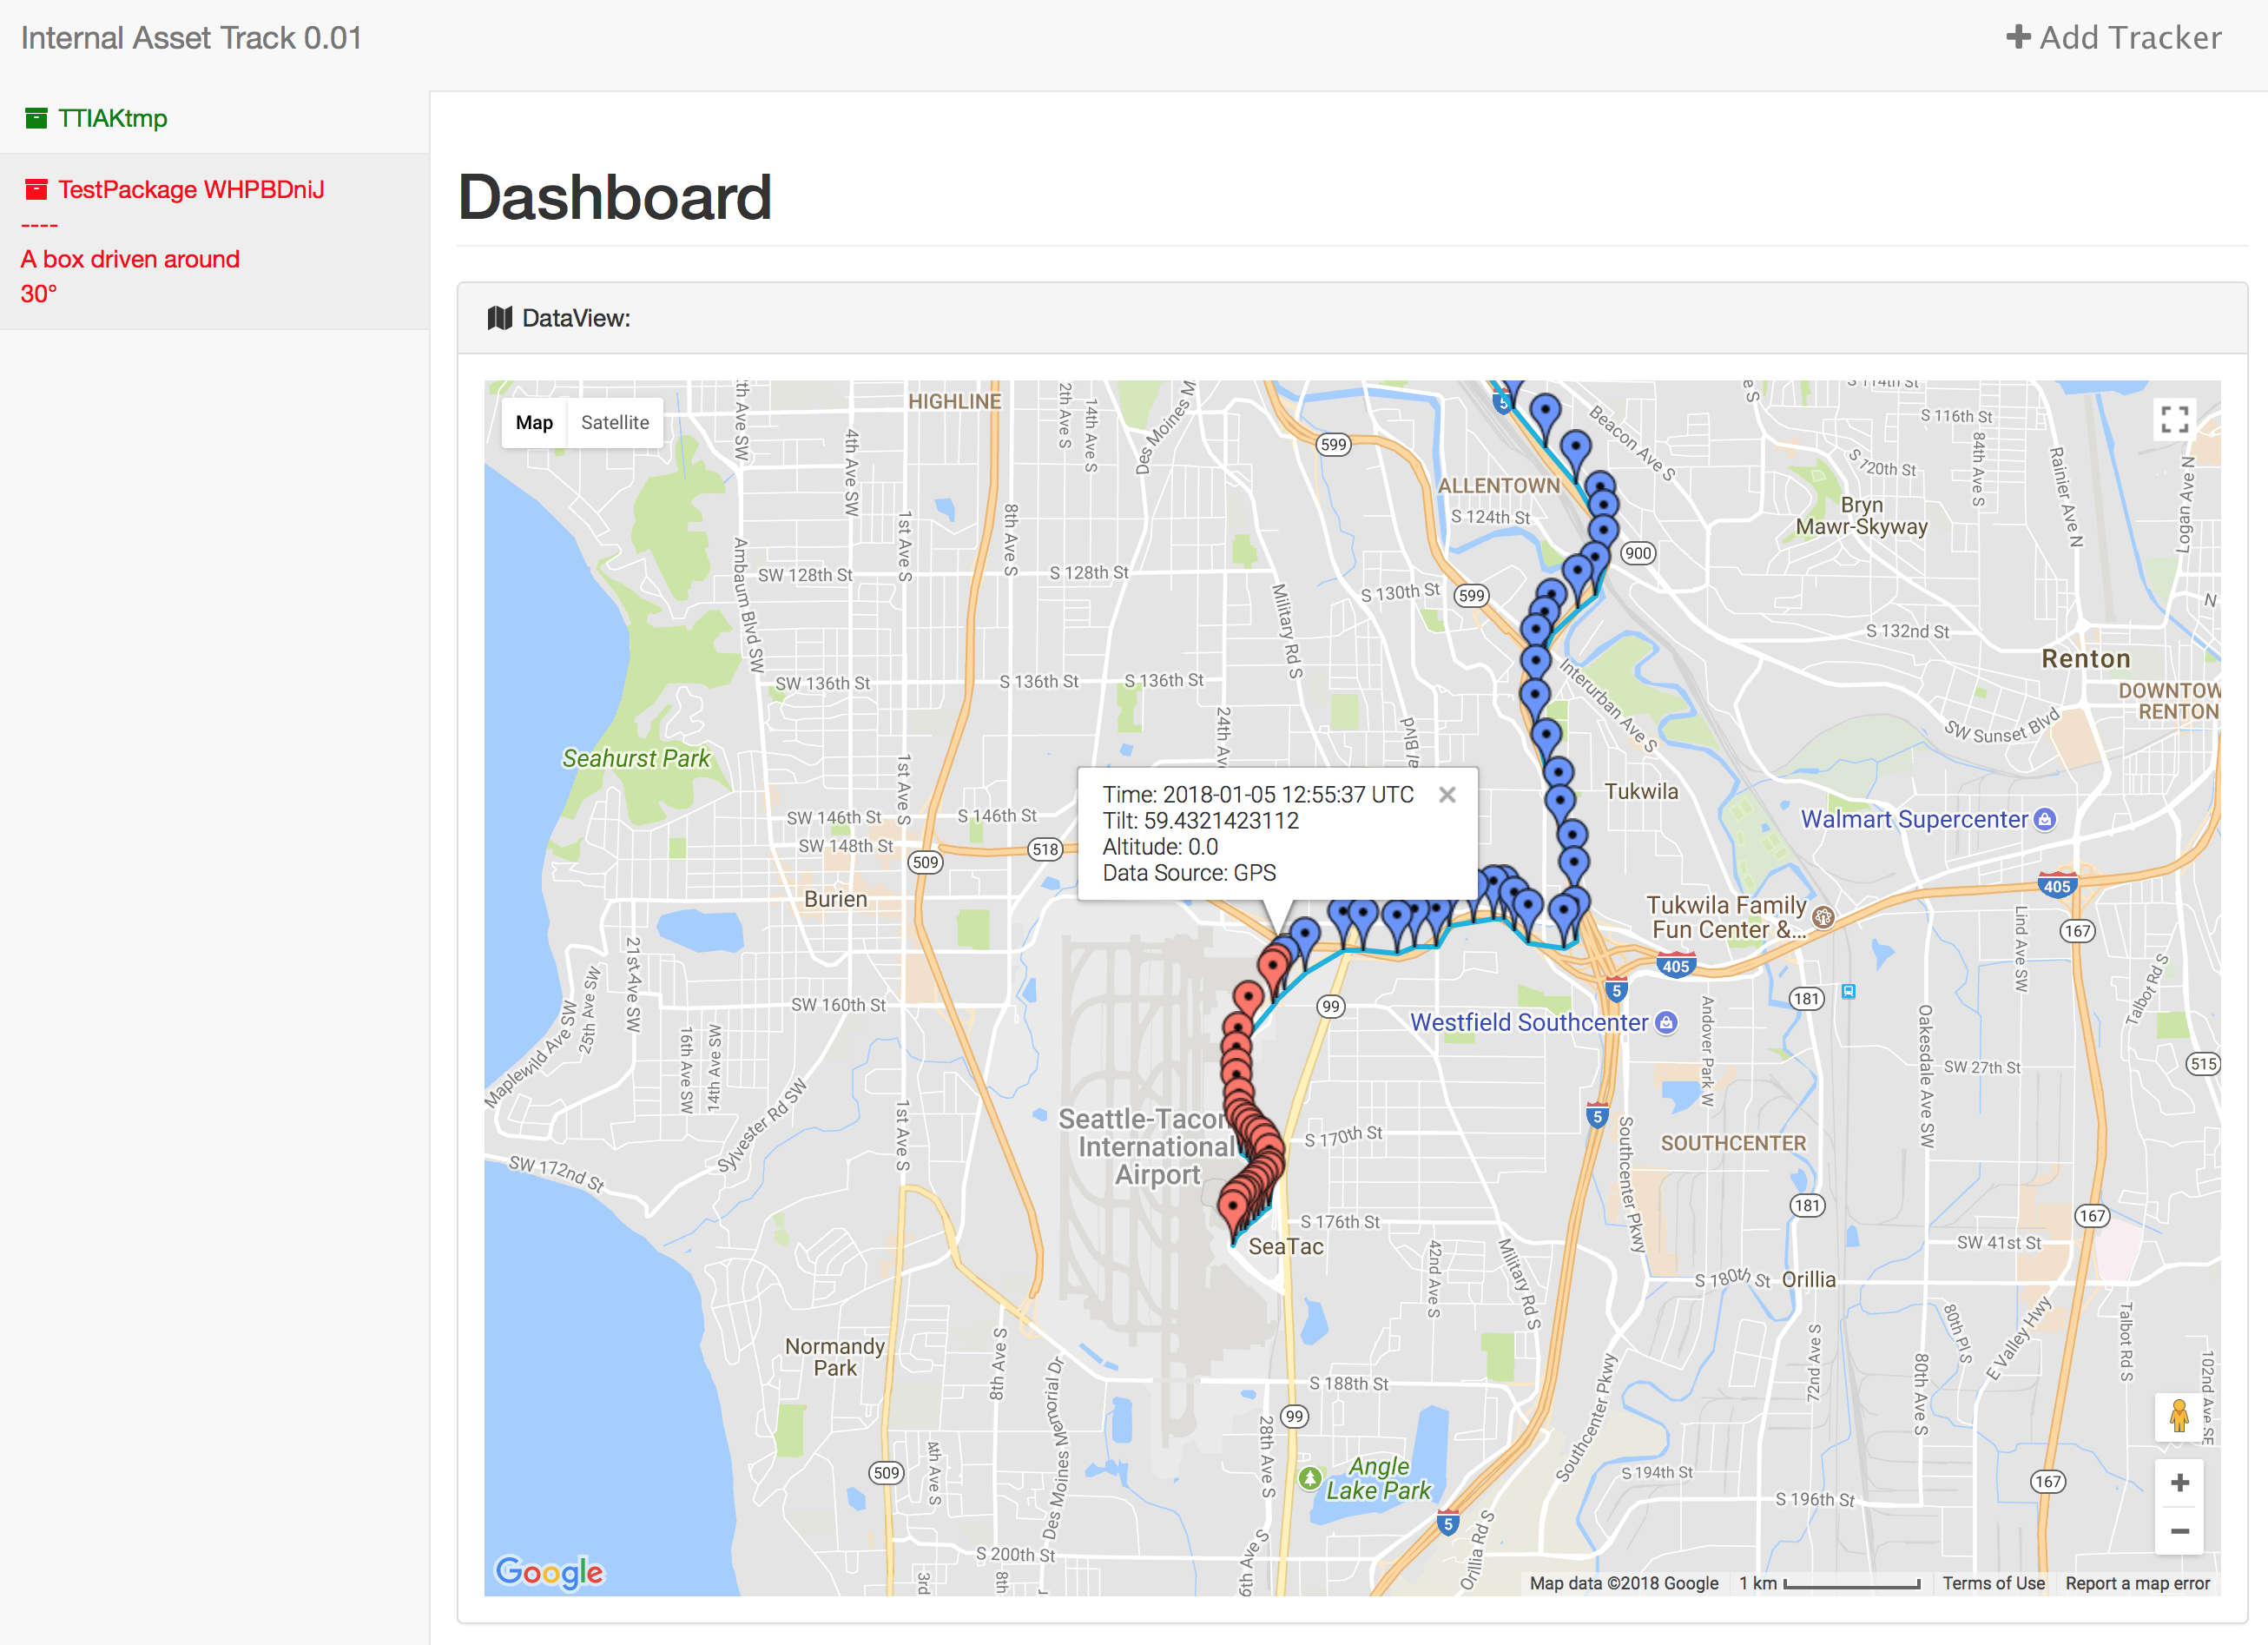Viewport: 2268px width, 1645px height.
Task: Open Terms of Use link
Action: point(1992,1583)
